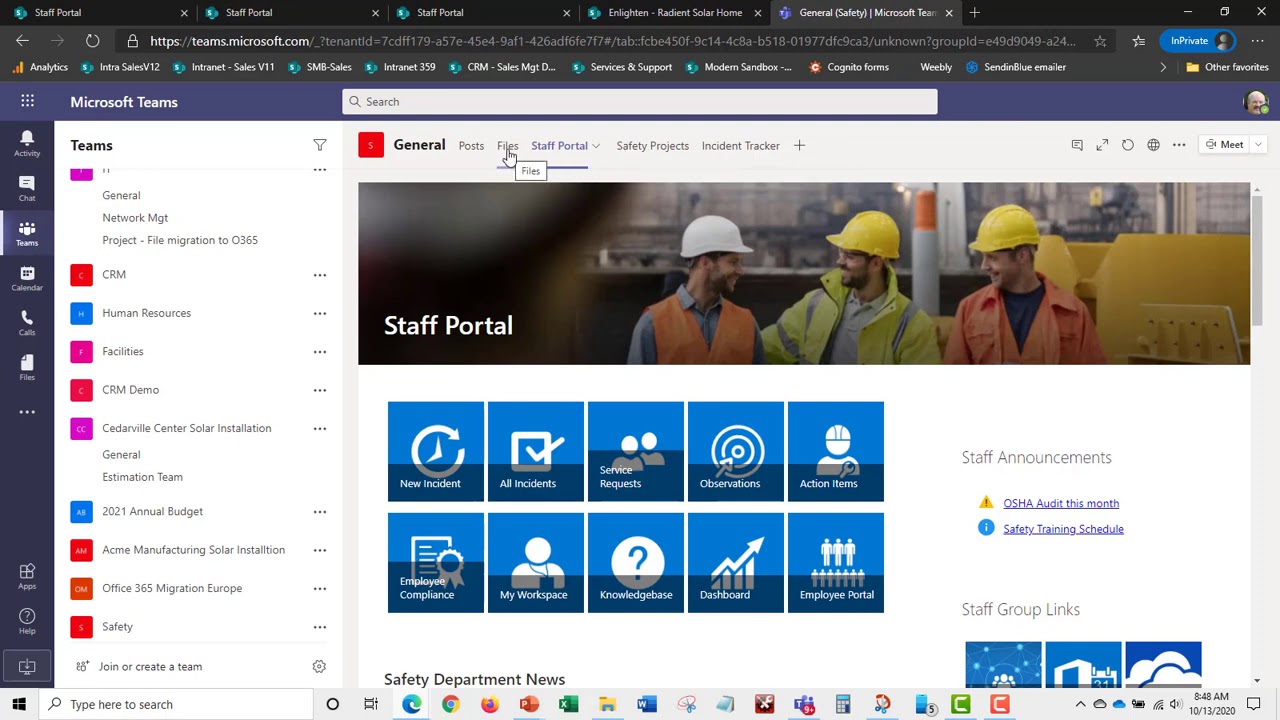Open the Activity feed in Teams sidebar
1280x720 pixels.
click(x=27, y=143)
